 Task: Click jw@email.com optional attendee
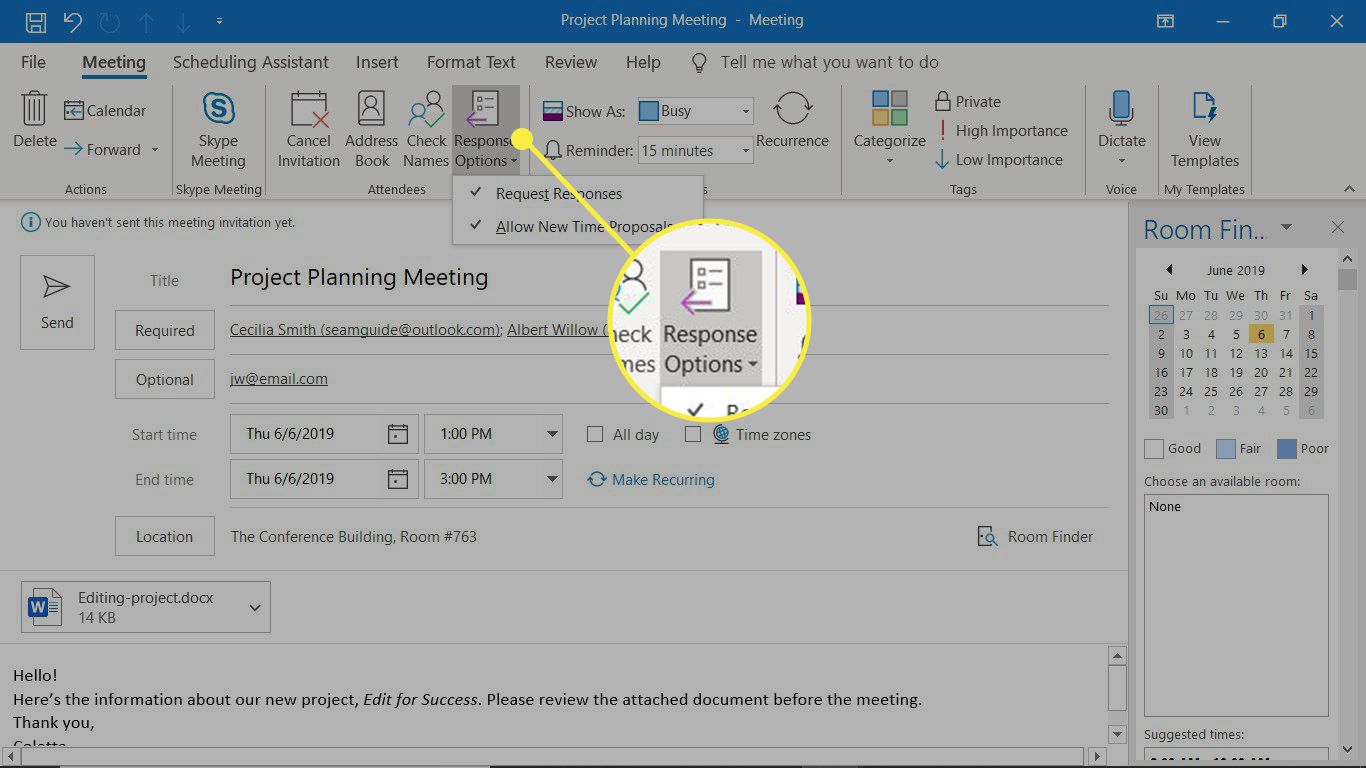(x=279, y=379)
